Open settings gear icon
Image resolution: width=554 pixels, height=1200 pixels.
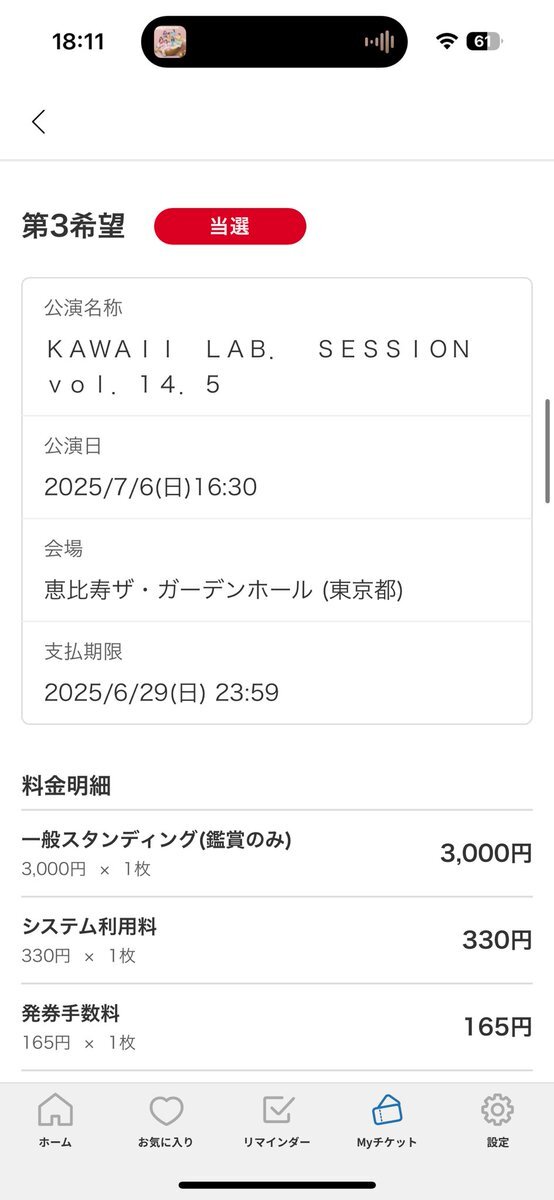(497, 1110)
